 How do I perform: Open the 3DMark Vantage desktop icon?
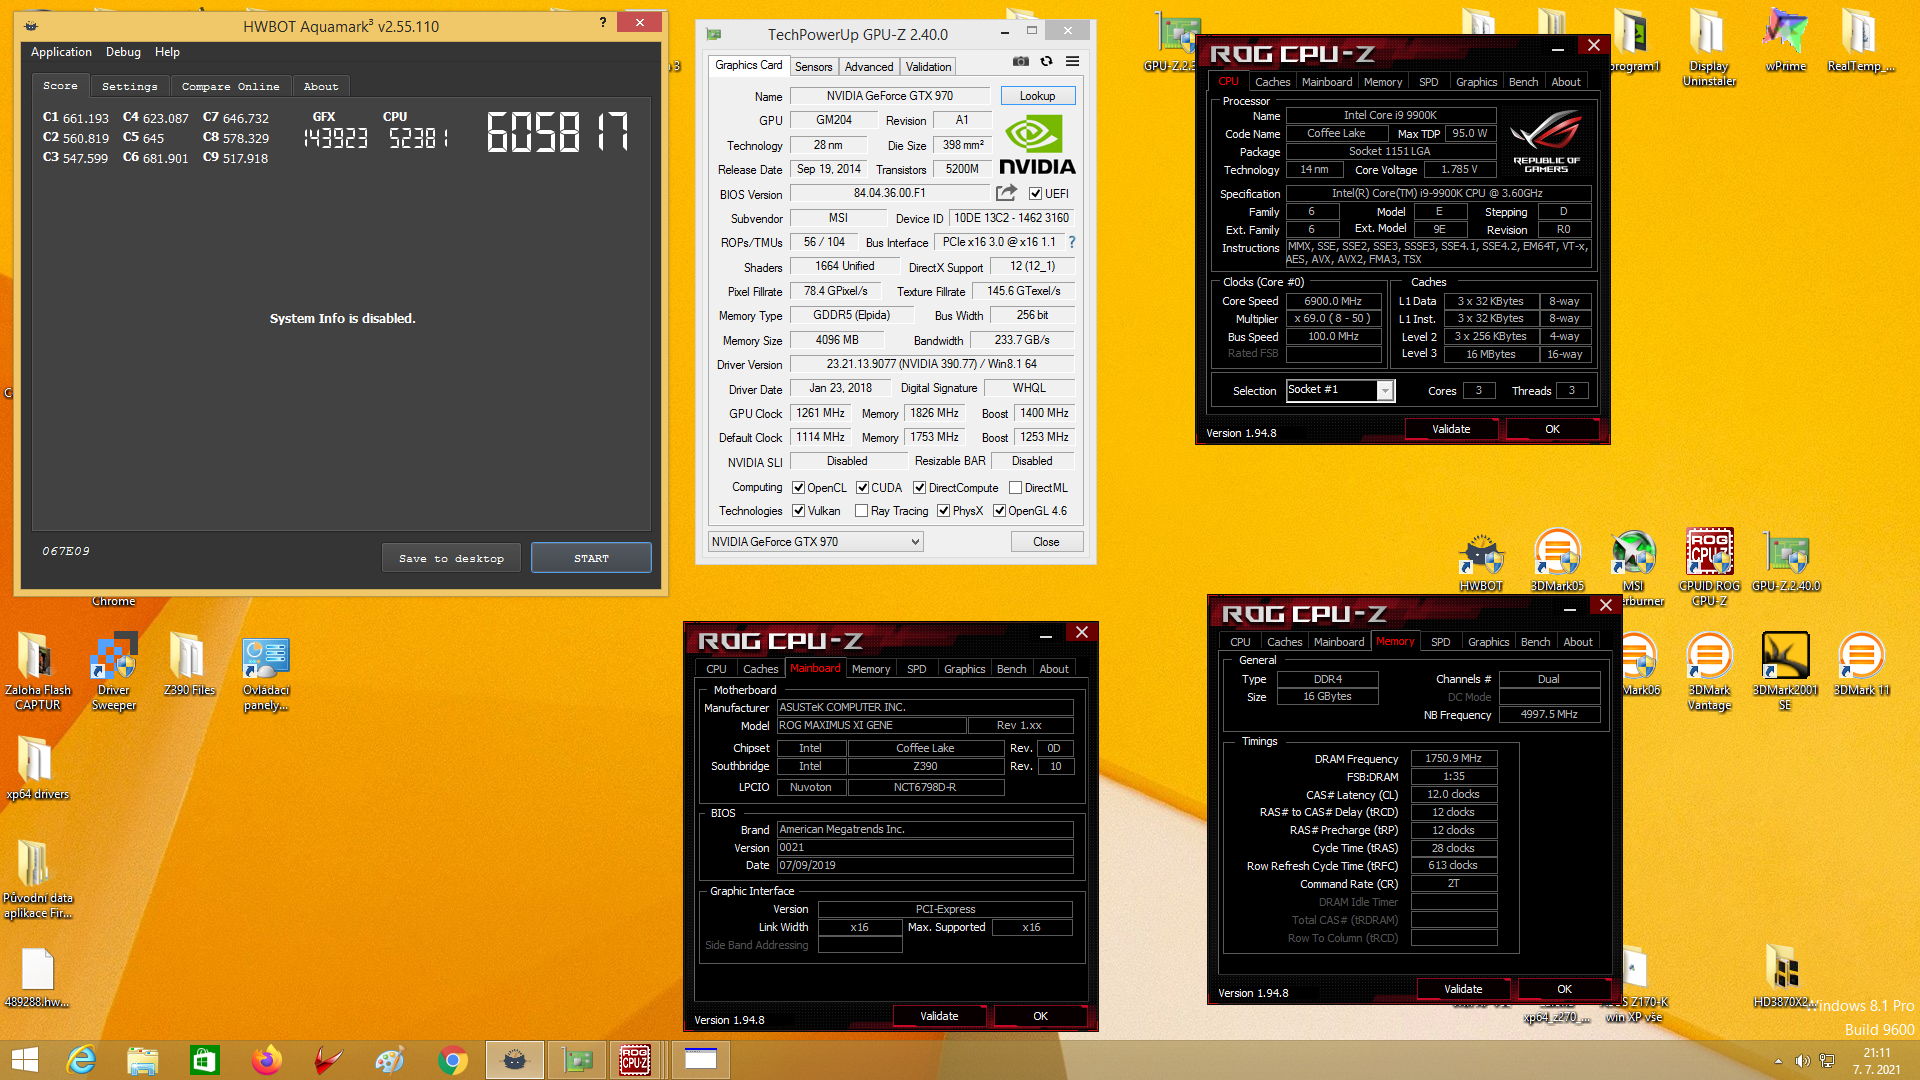pyautogui.click(x=1710, y=671)
